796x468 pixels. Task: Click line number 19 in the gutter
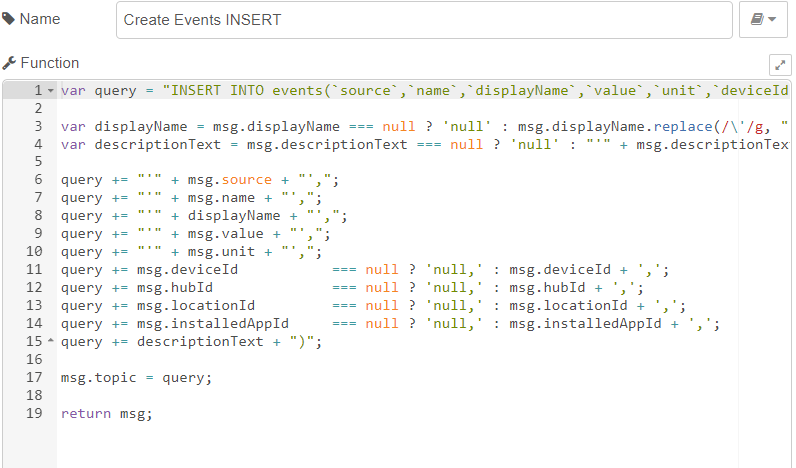click(35, 413)
